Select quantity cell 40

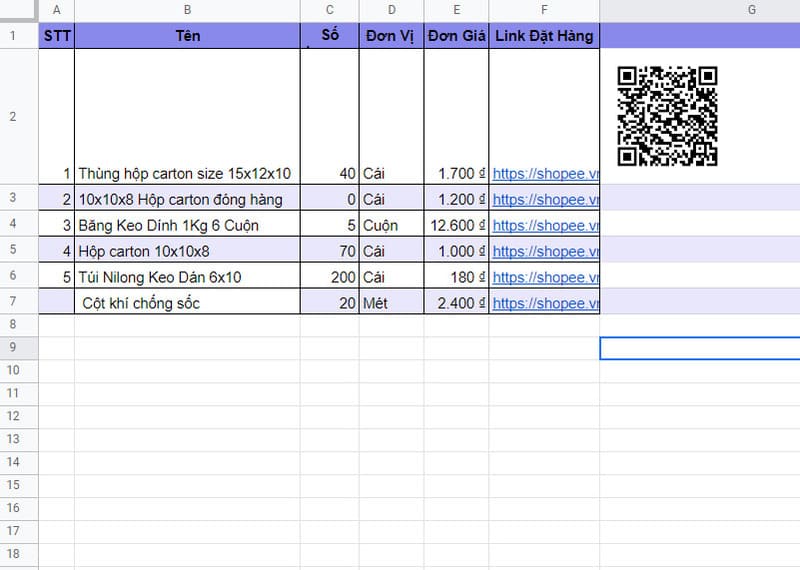(330, 117)
